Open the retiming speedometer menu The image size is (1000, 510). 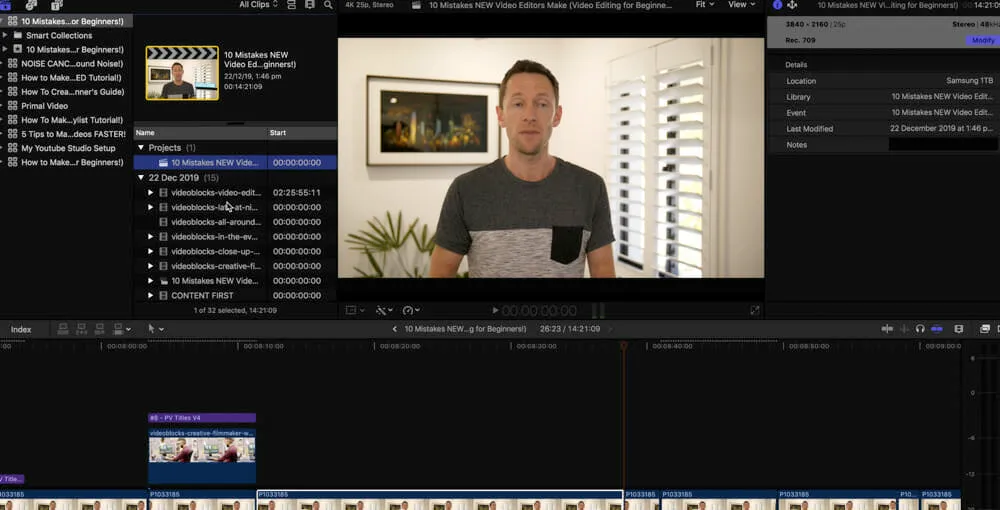click(x=410, y=311)
